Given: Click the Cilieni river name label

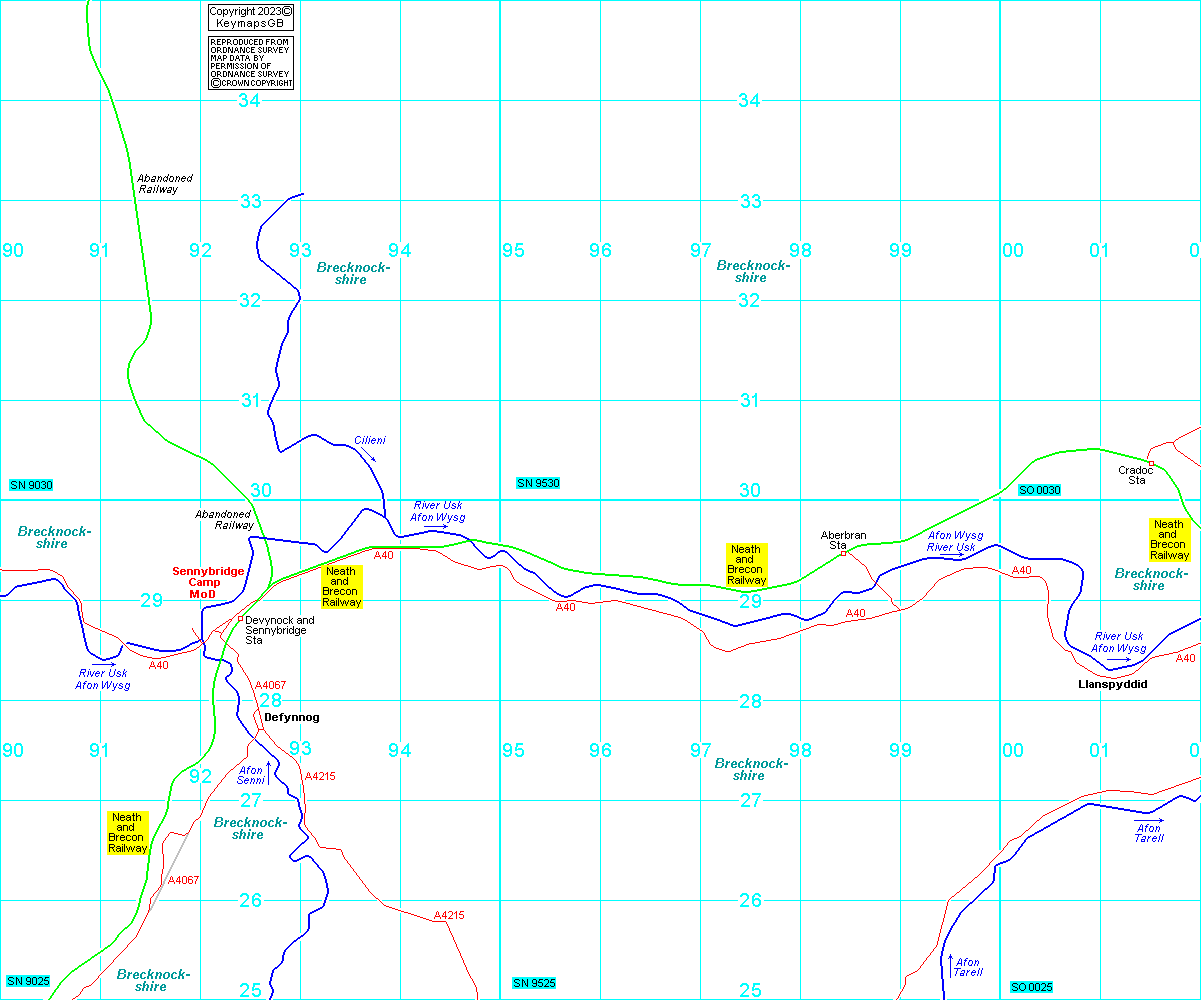Looking at the screenshot, I should (x=369, y=440).
